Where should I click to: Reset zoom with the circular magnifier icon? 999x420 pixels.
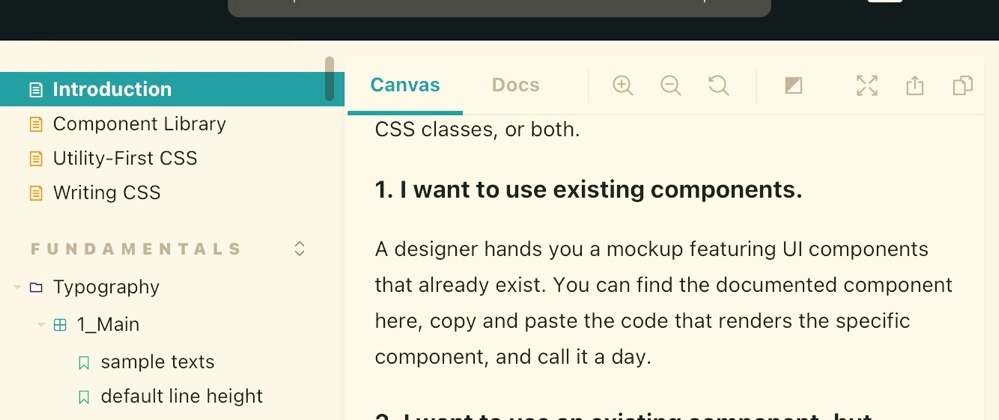(718, 86)
